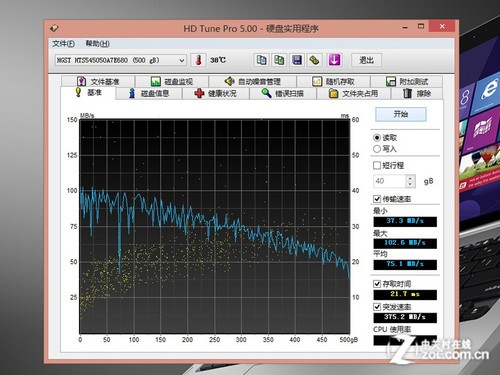Viewport: 500px width, 375px height.
Task: Click the short stroke gB value field
Action: 389,181
